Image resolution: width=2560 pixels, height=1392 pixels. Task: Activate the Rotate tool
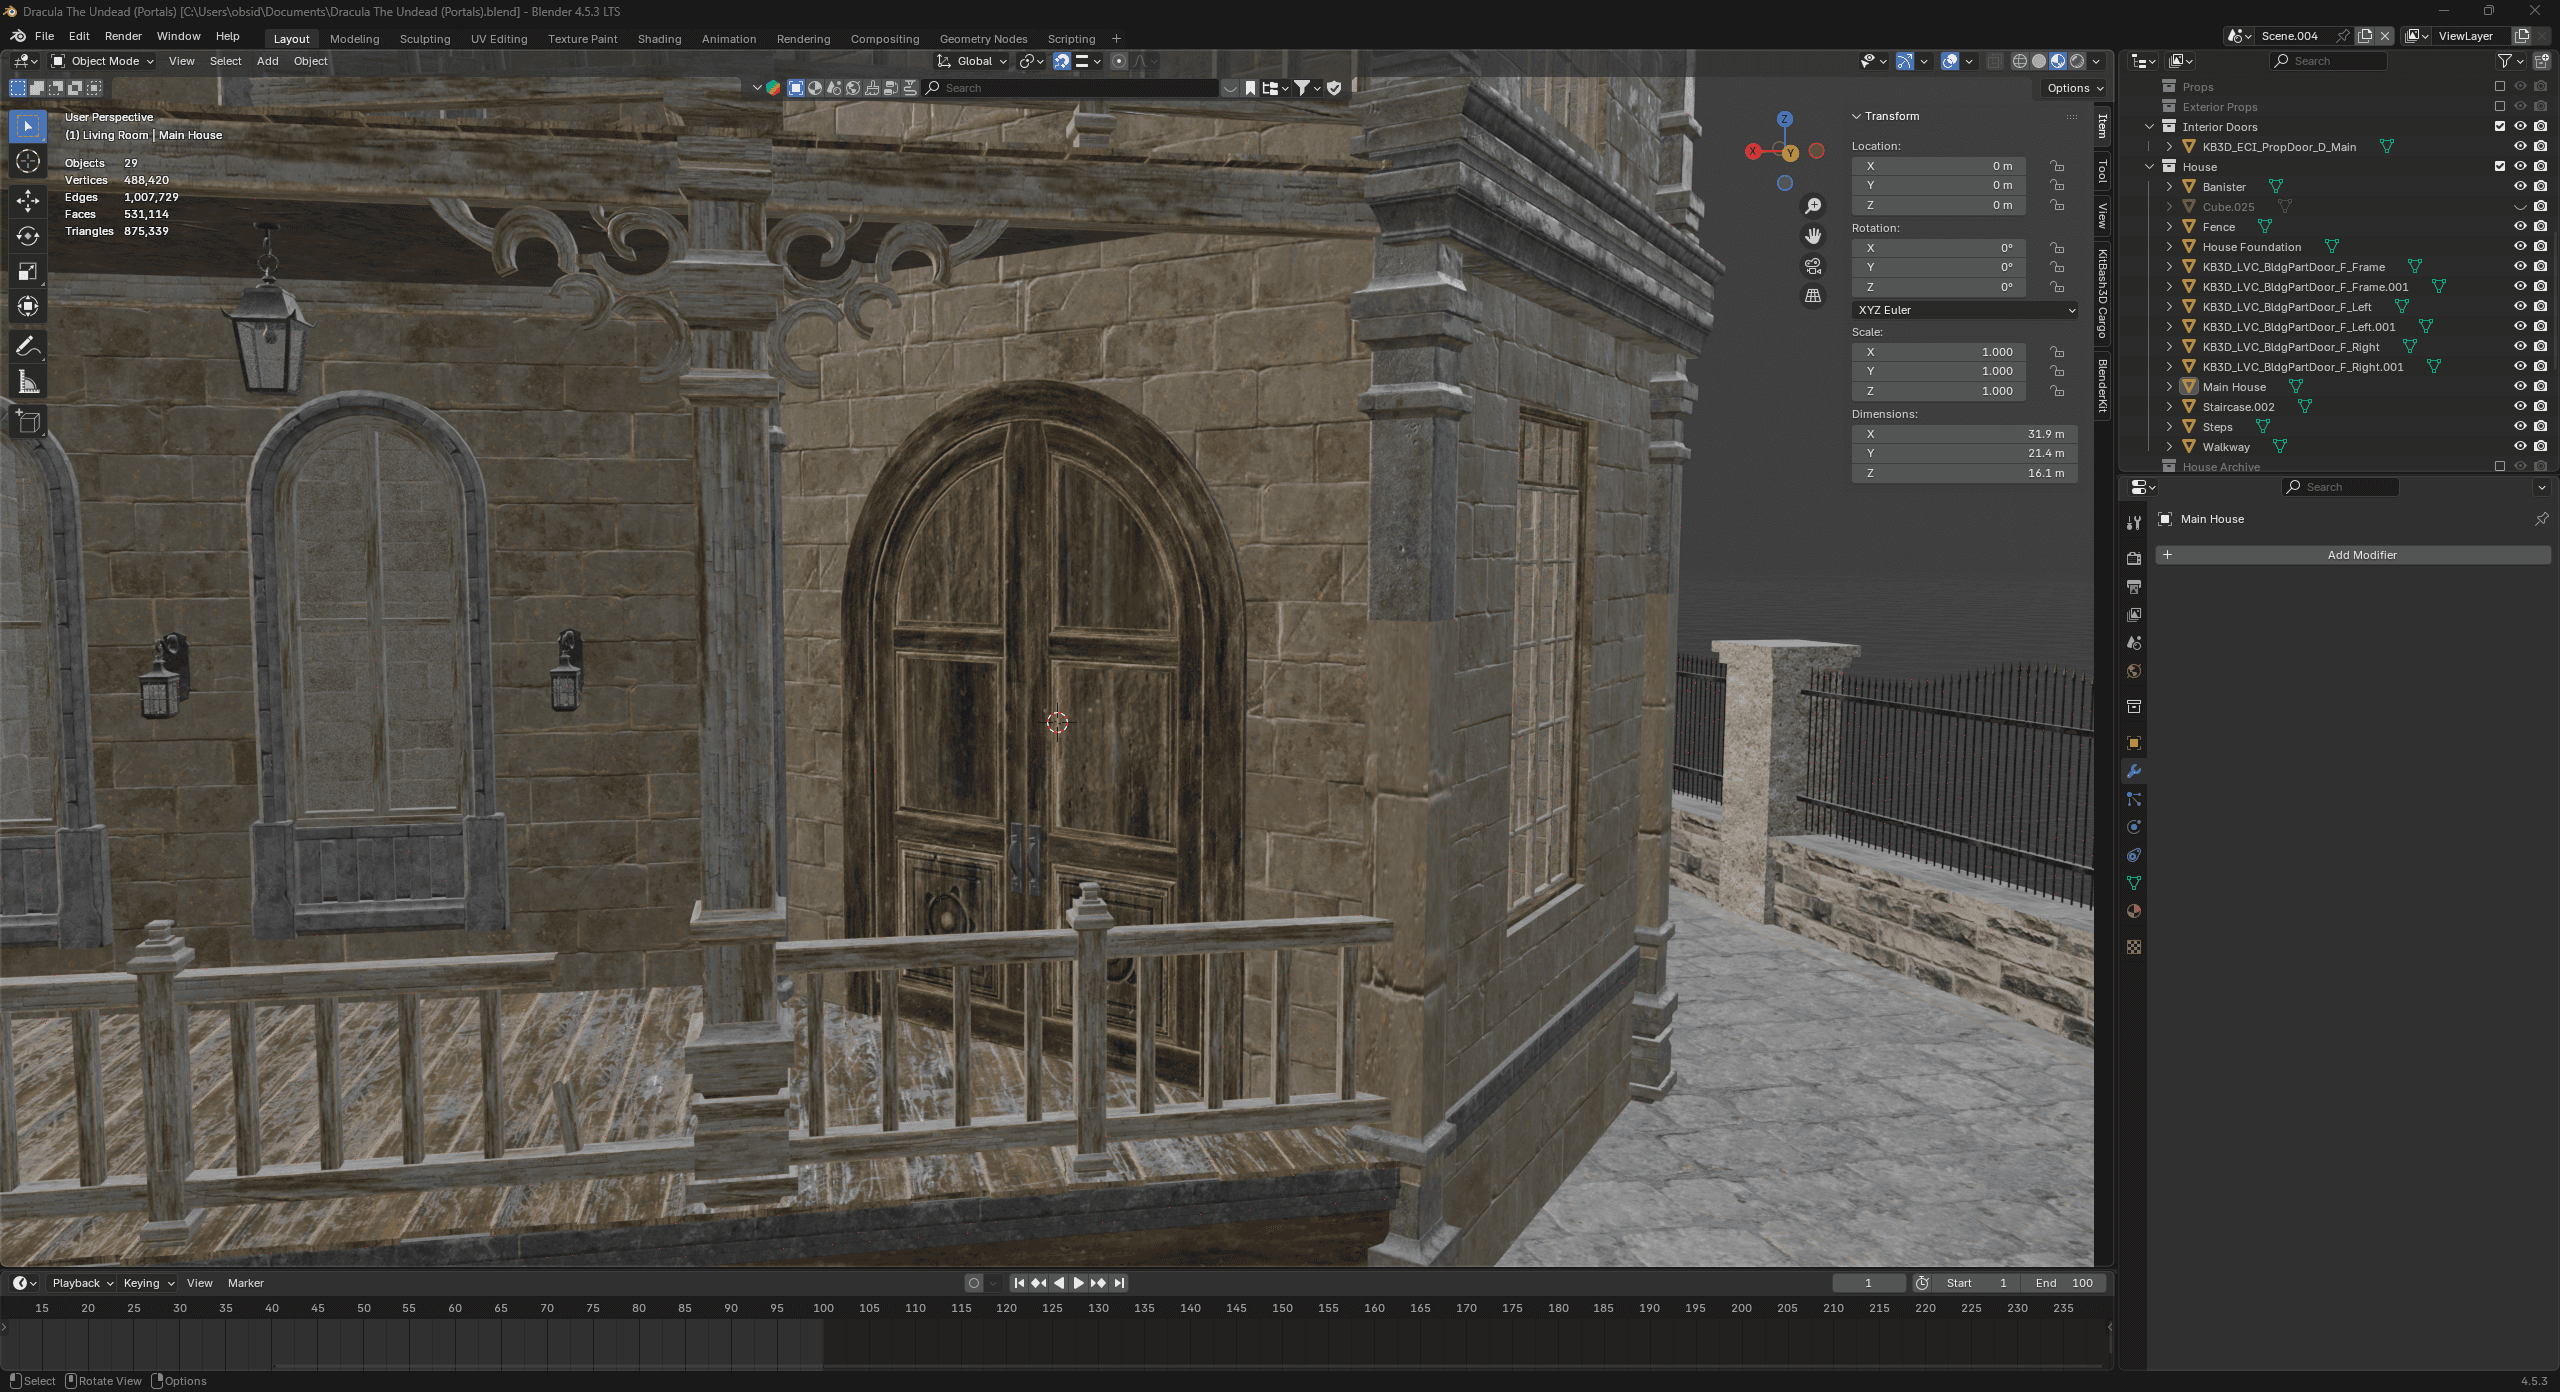pos(28,236)
